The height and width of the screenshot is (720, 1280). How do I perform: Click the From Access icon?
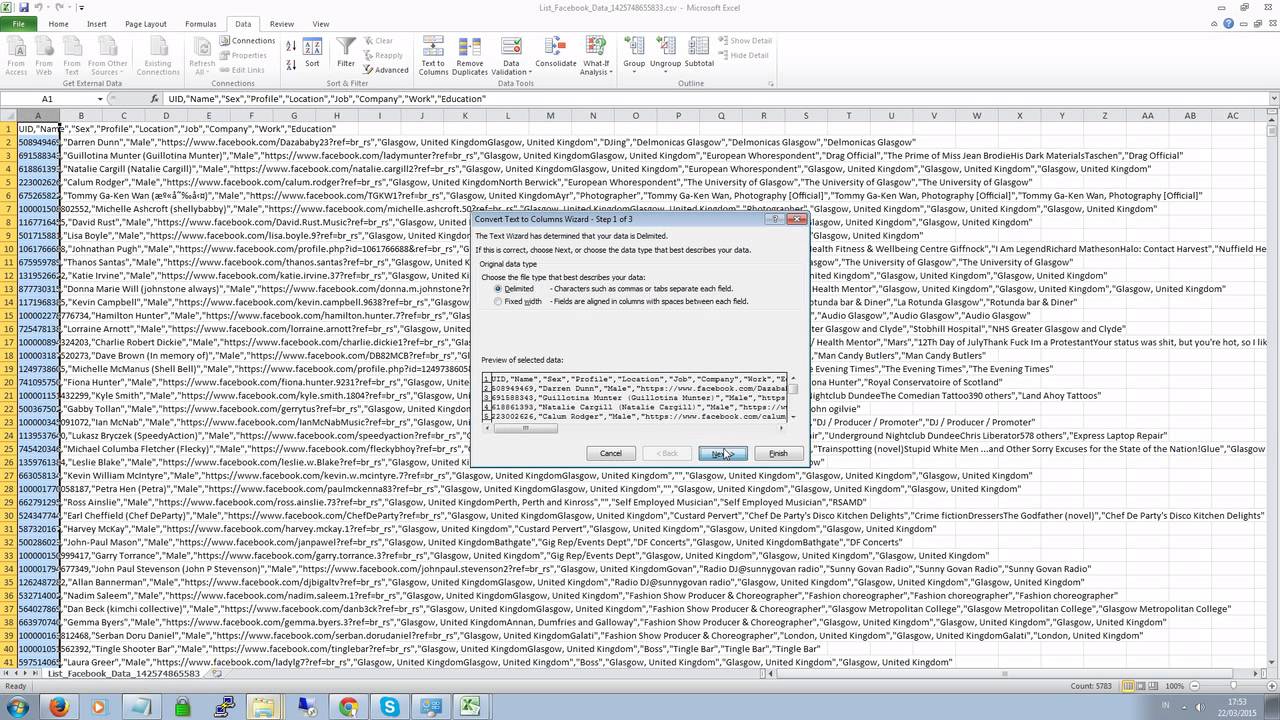16,56
